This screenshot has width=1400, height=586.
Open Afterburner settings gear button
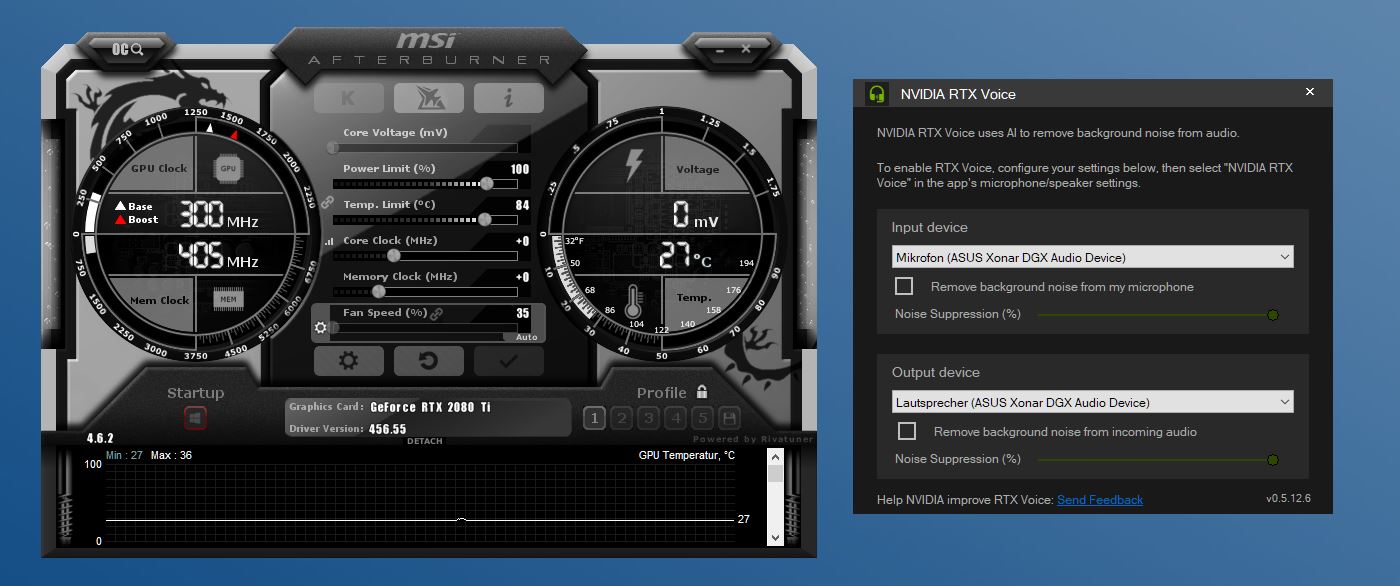(x=348, y=361)
